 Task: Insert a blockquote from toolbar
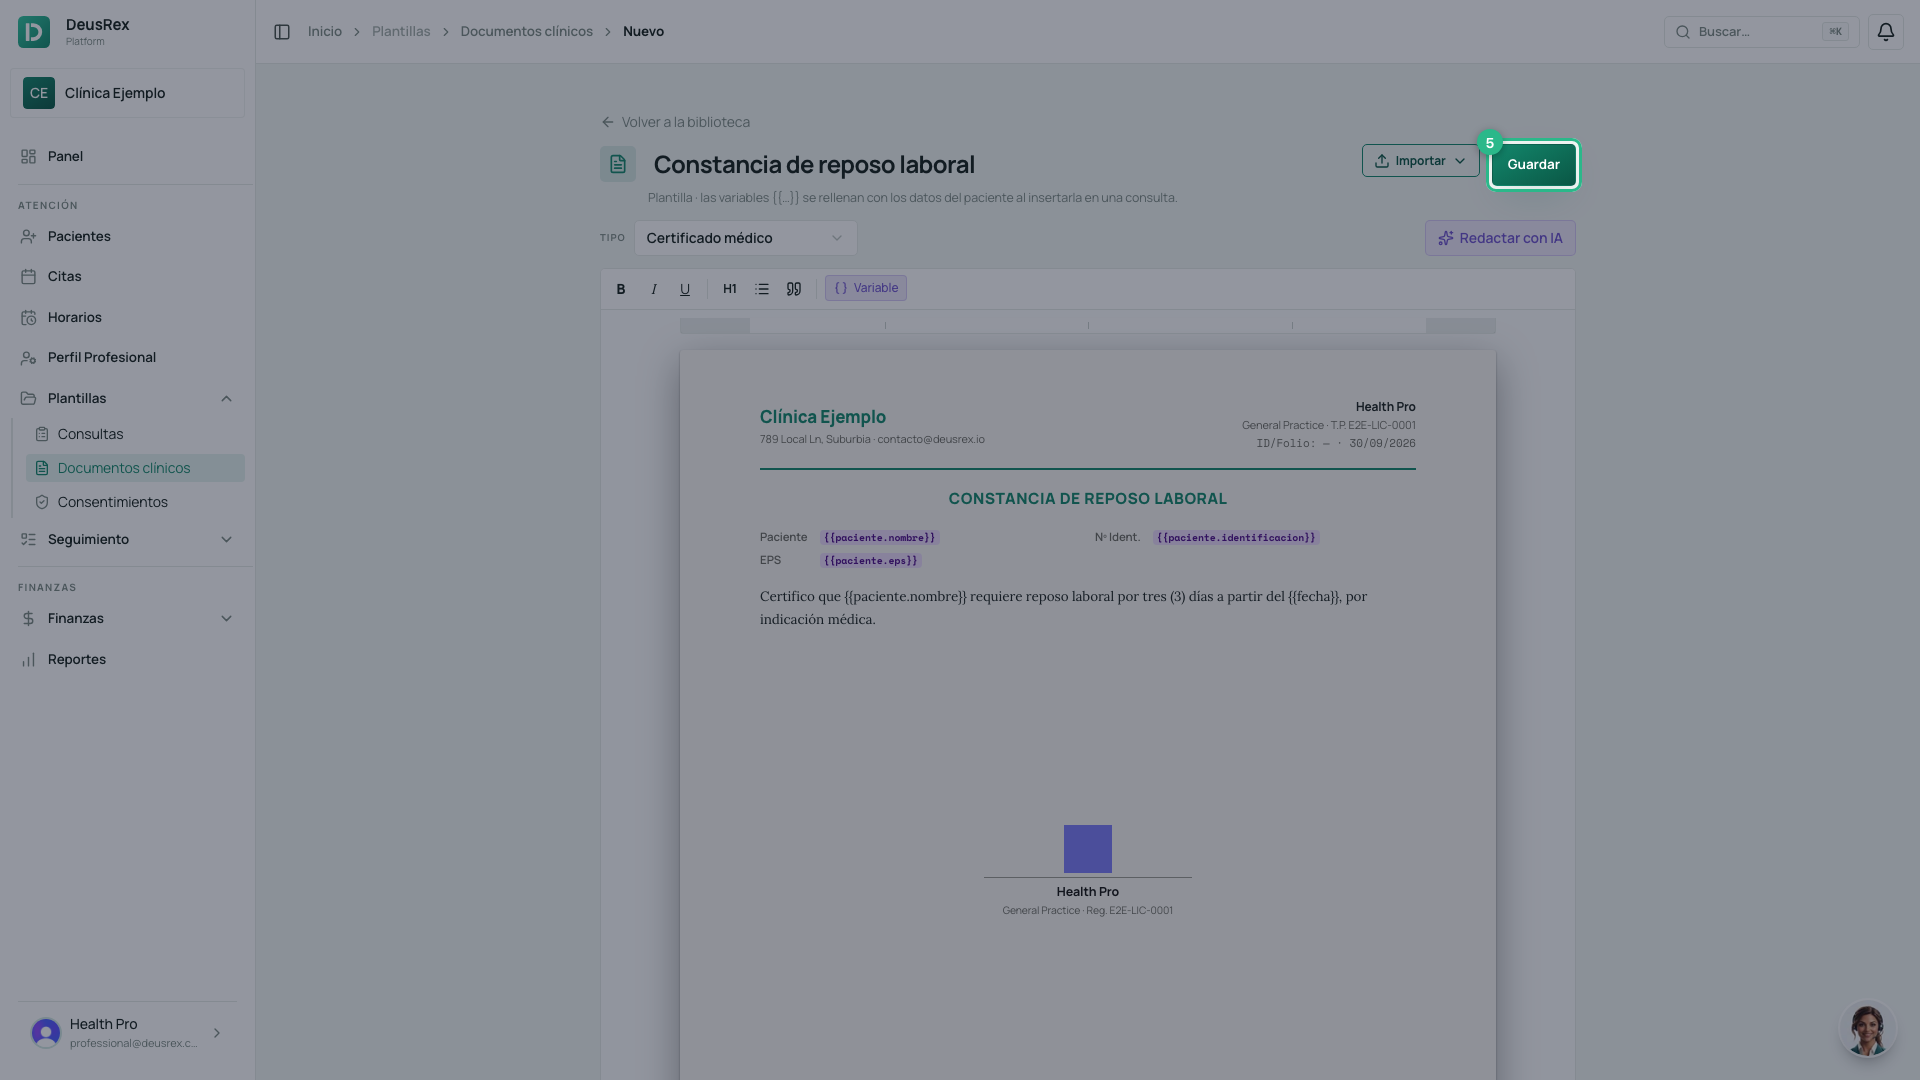click(794, 289)
